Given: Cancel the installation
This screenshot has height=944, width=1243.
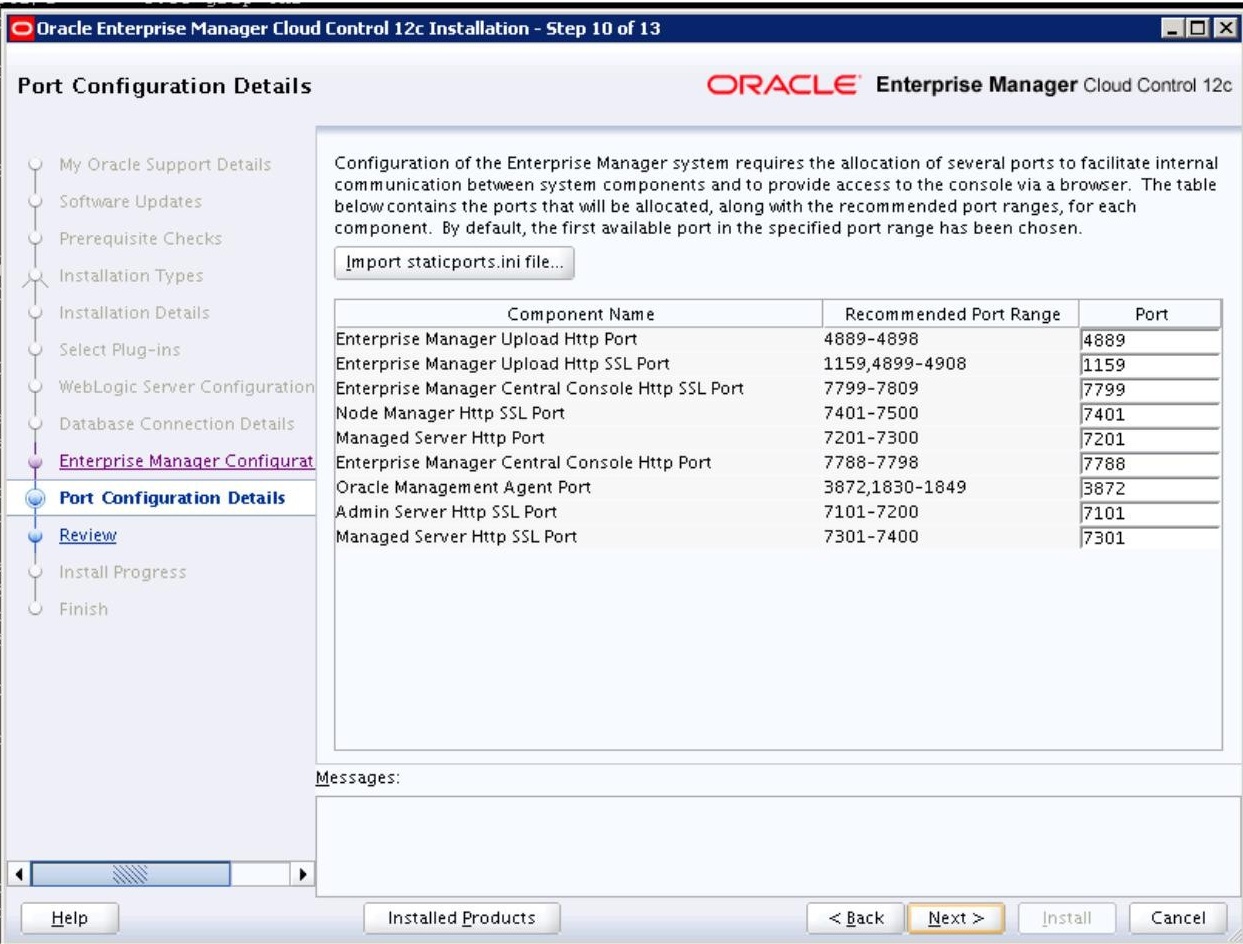Looking at the screenshot, I should (x=1178, y=918).
